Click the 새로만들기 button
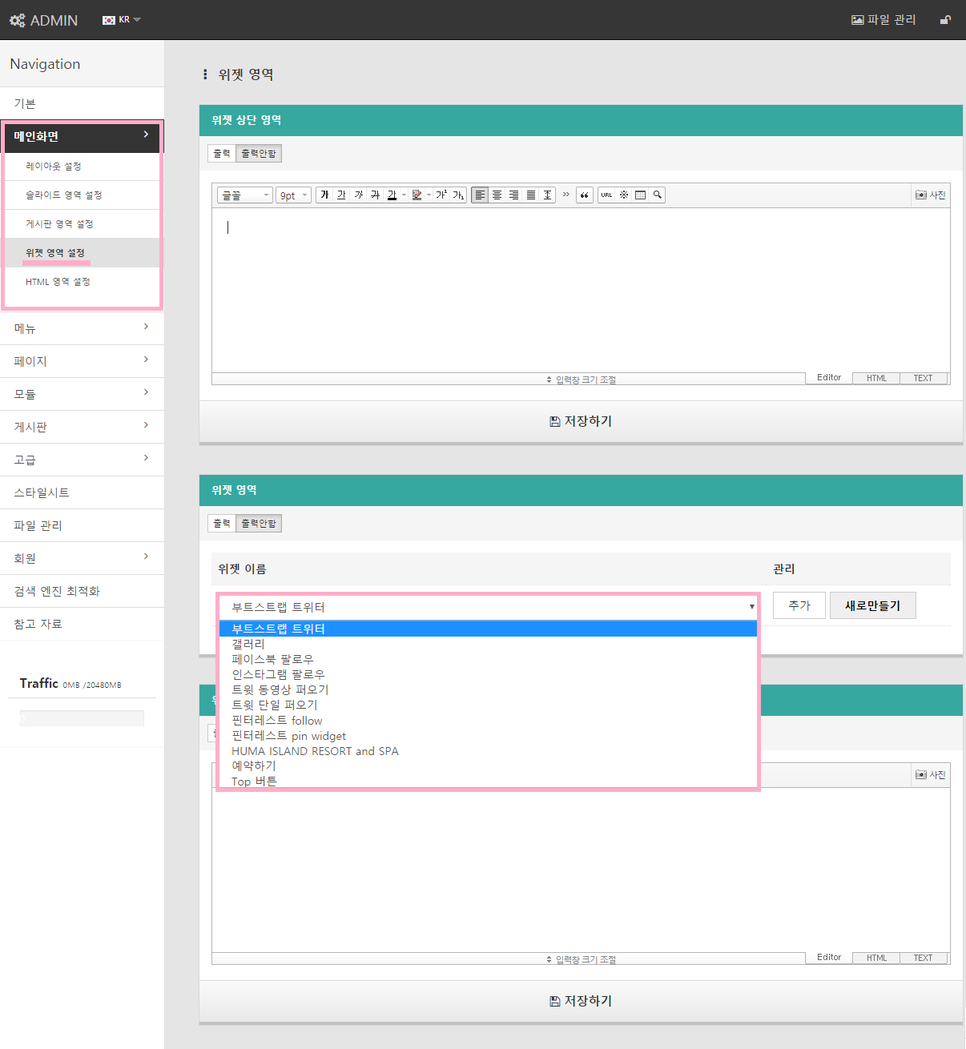The height and width of the screenshot is (1049, 966). [x=872, y=605]
